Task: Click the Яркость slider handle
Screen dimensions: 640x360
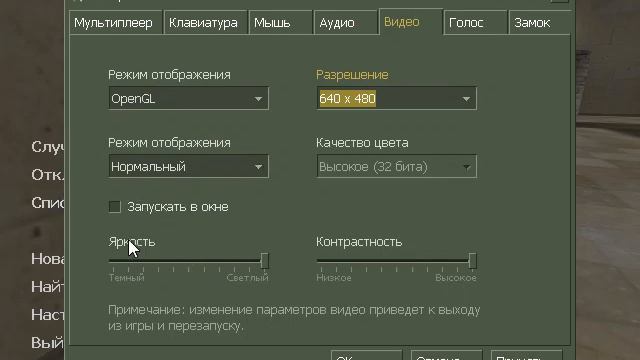Action: tap(264, 261)
